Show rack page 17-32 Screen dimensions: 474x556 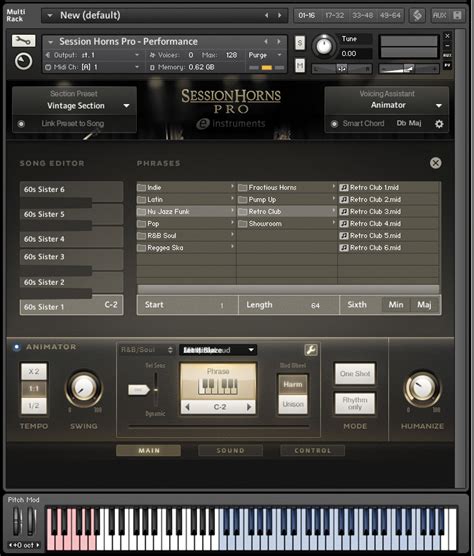tap(334, 15)
